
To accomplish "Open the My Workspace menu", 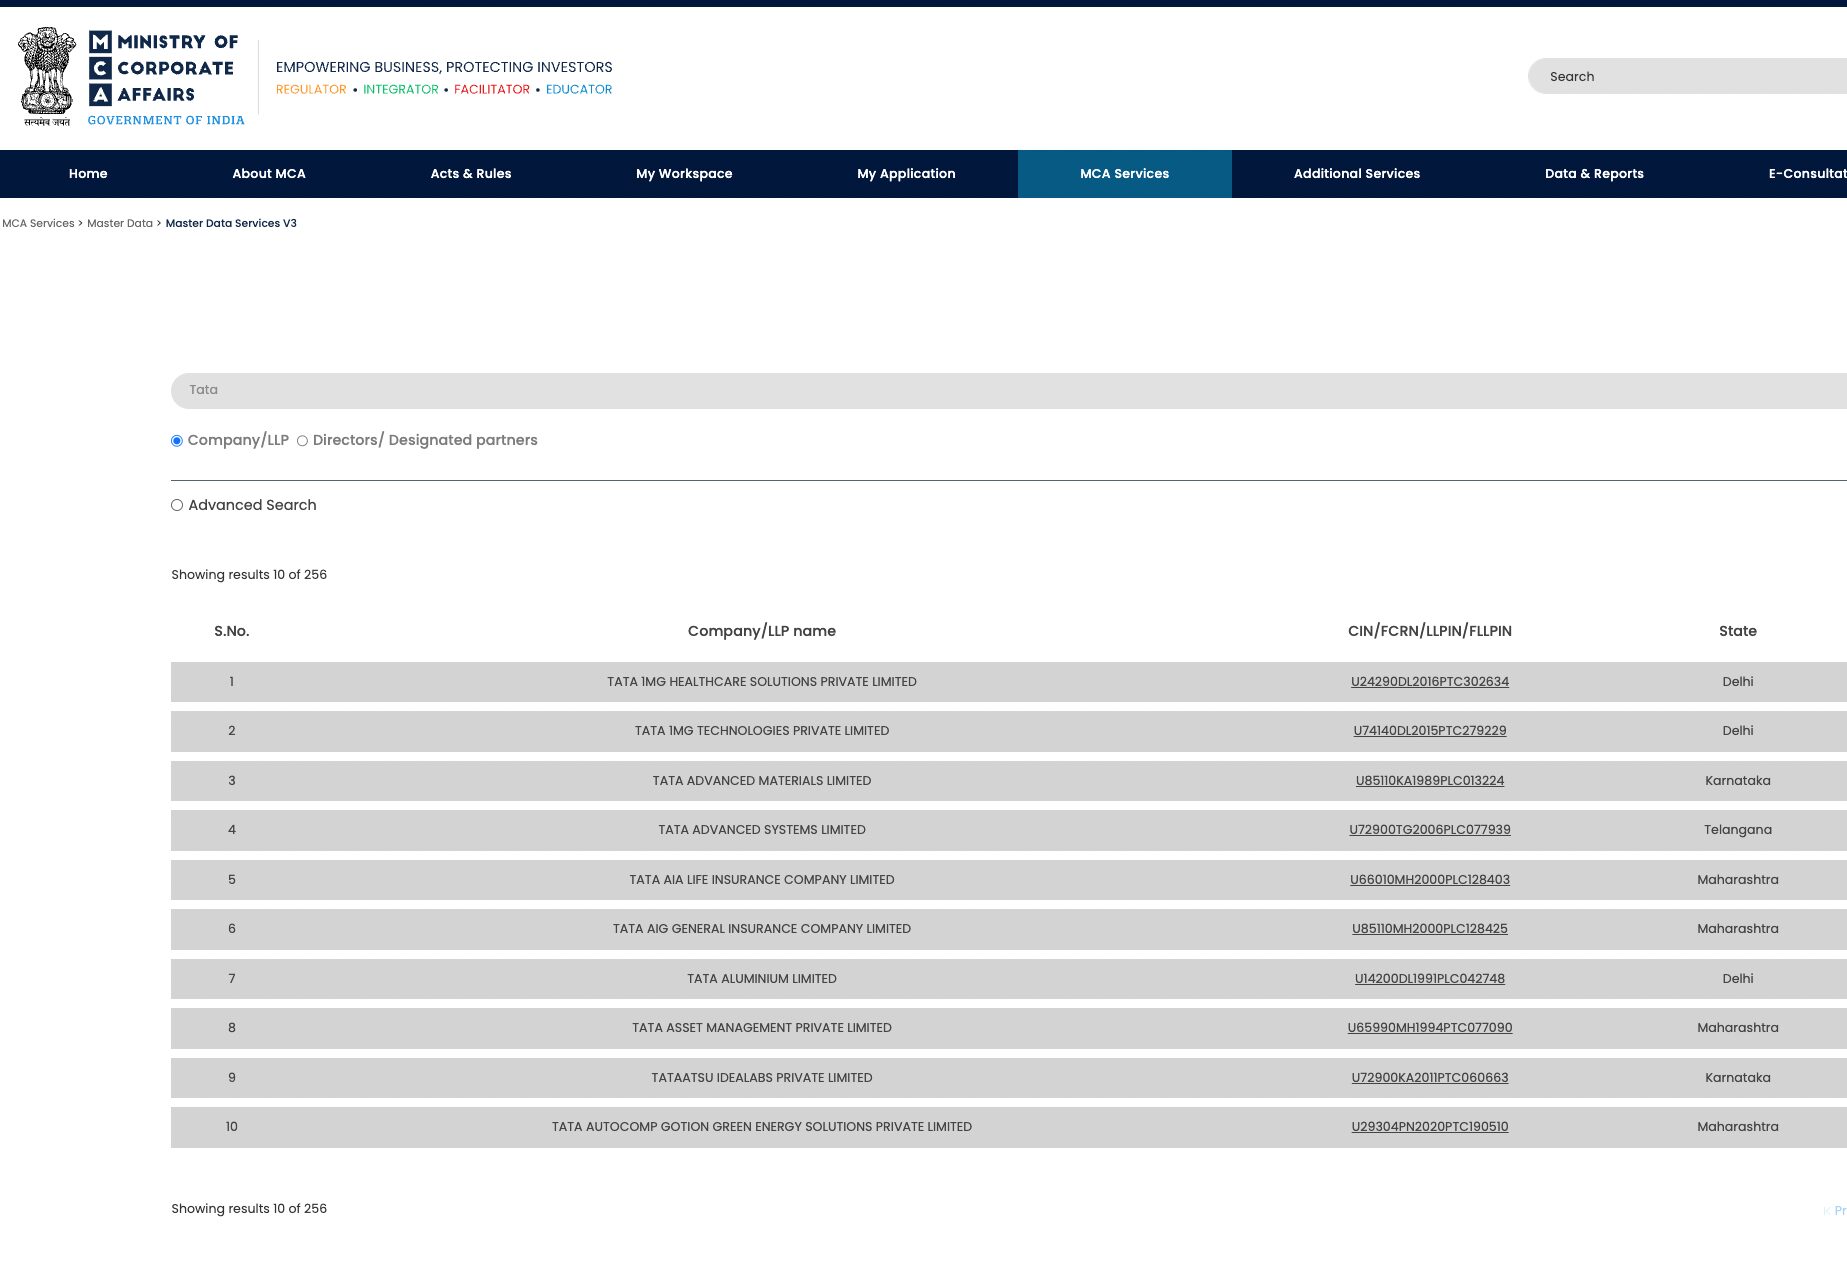I will (x=684, y=174).
